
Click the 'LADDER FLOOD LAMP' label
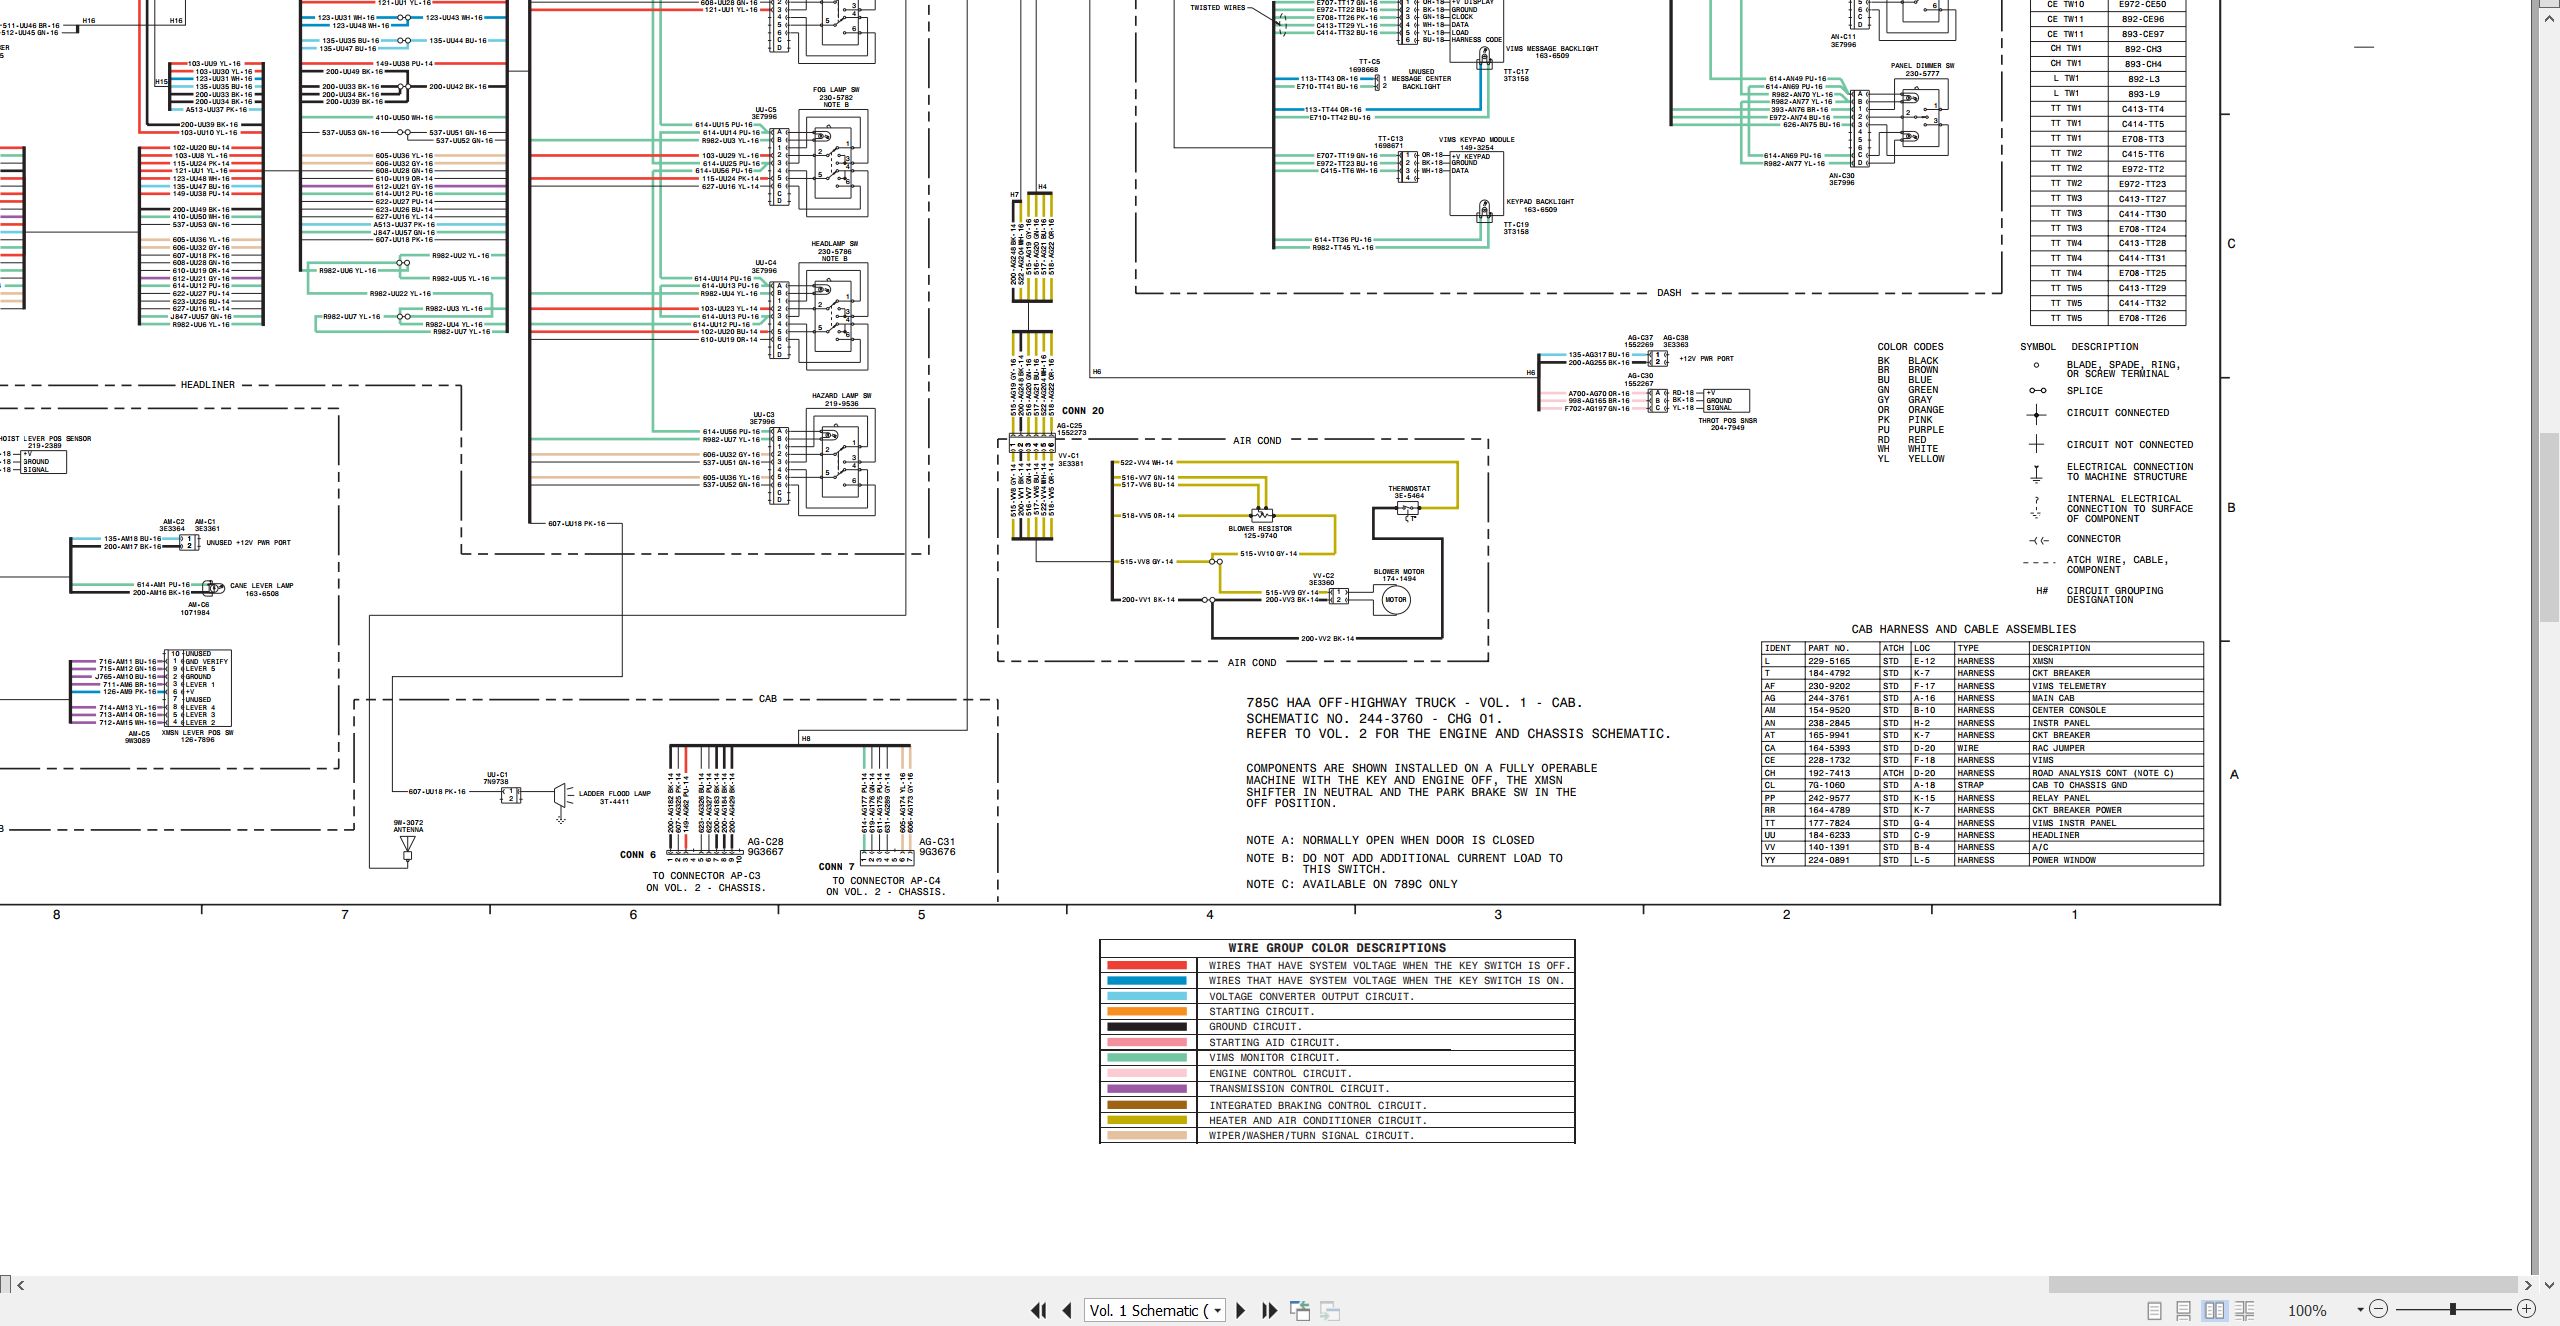tap(614, 794)
